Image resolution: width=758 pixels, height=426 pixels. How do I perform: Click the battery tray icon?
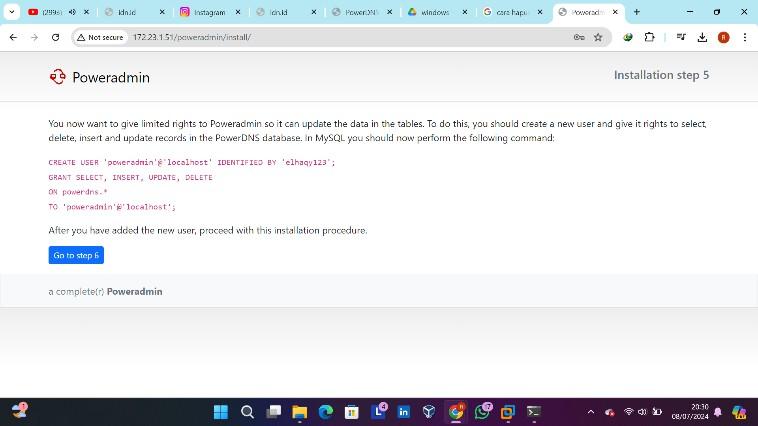(656, 411)
